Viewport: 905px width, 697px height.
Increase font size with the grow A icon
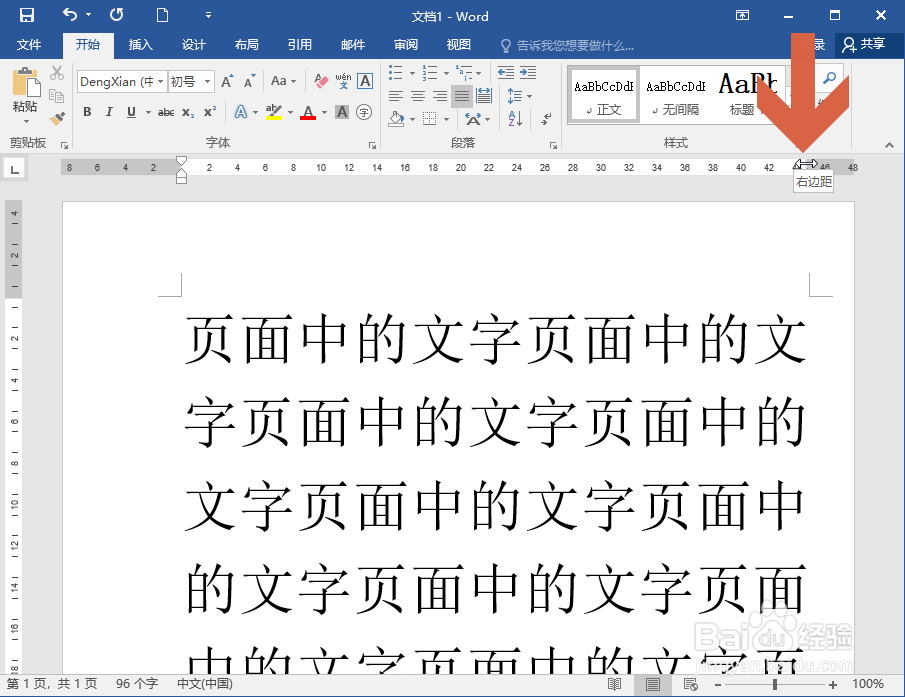[227, 81]
